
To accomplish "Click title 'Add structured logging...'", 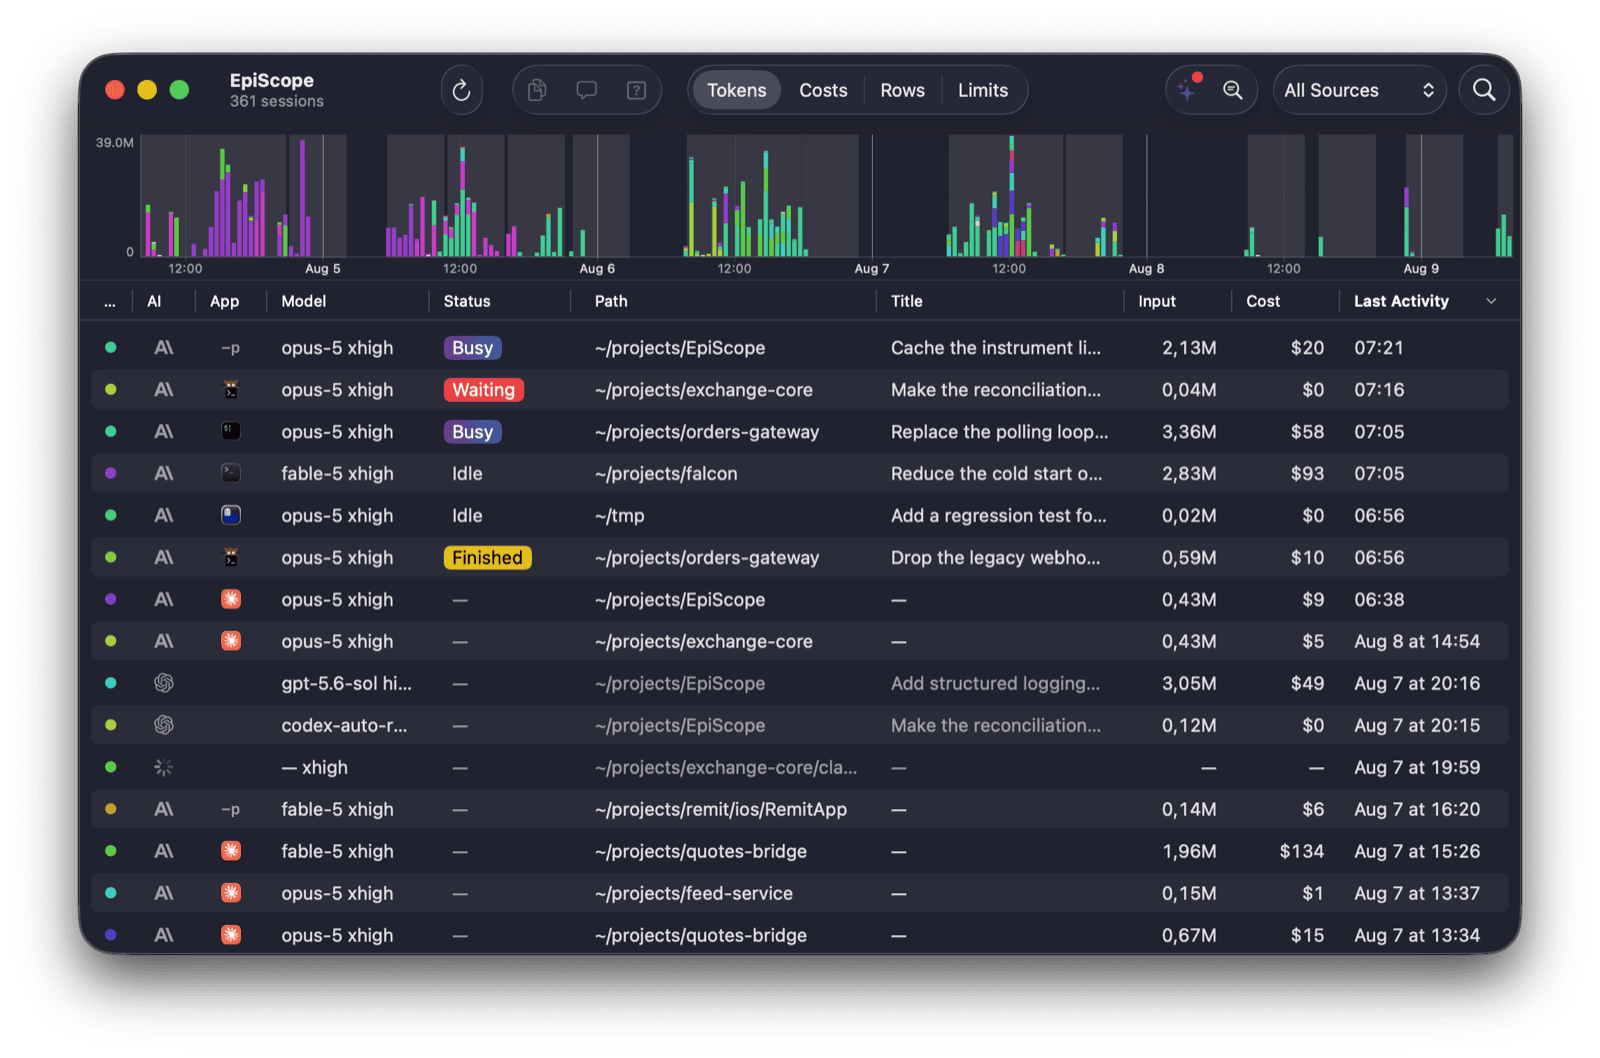I will tap(995, 684).
